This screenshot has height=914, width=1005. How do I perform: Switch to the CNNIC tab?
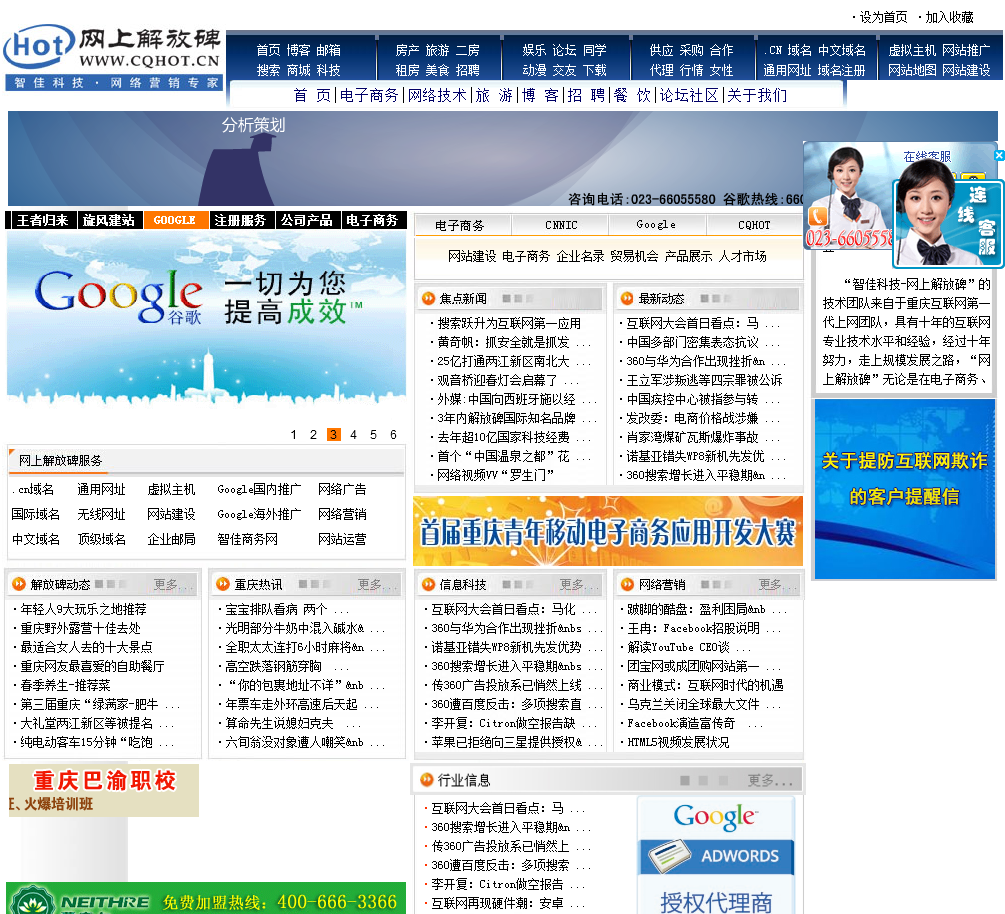click(561, 225)
